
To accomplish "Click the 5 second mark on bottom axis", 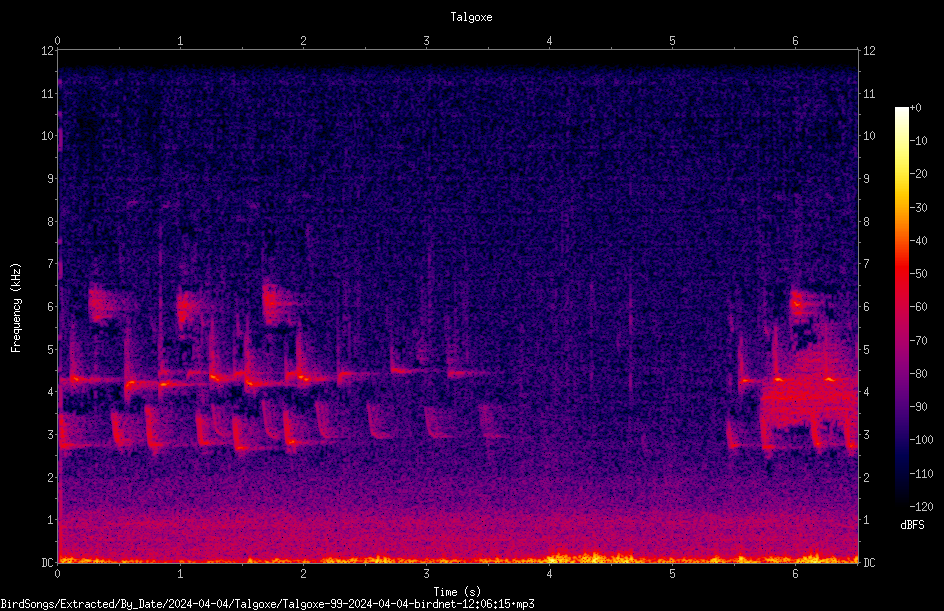I will [672, 574].
